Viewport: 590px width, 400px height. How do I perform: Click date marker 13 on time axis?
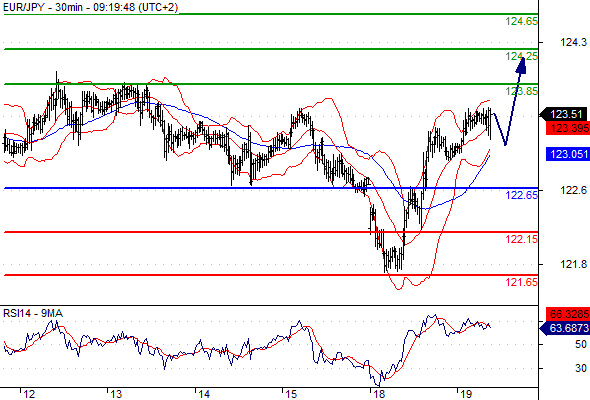[116, 394]
